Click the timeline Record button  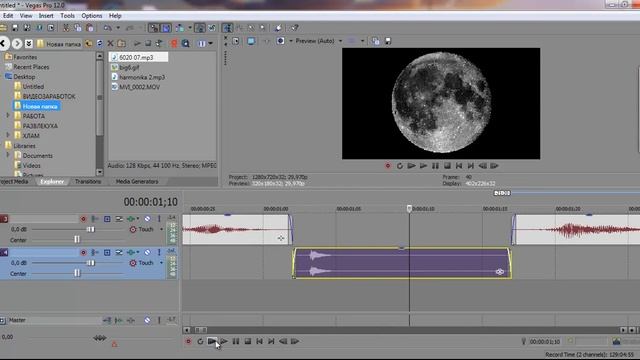coord(188,341)
